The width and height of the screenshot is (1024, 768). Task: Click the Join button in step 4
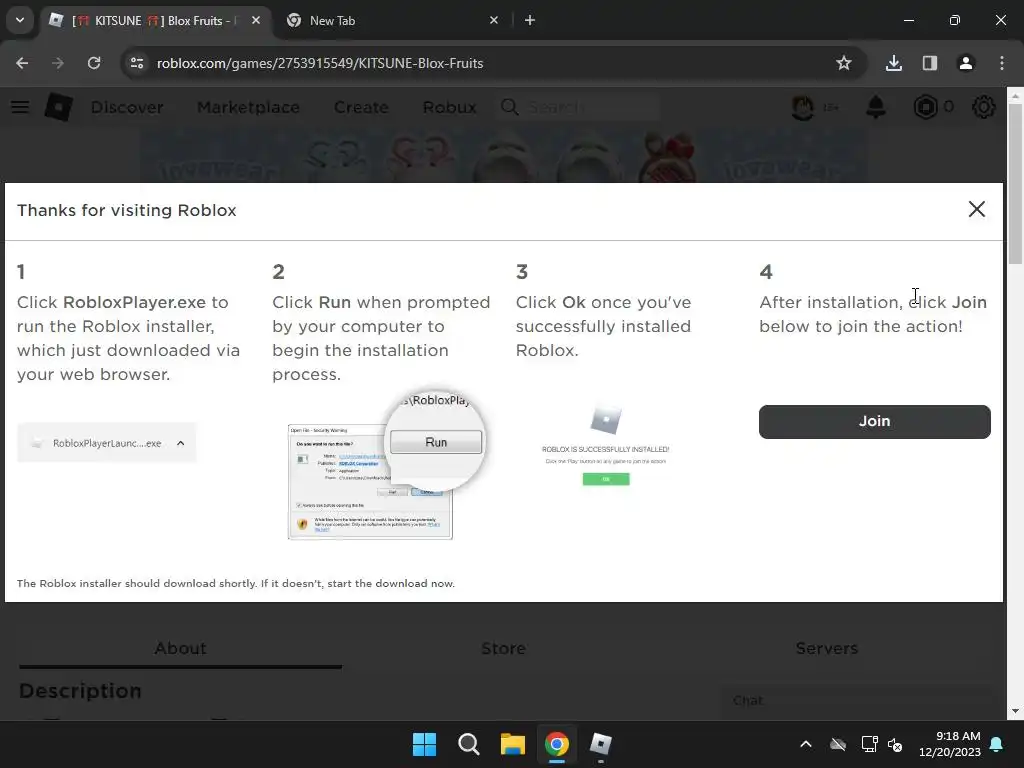874,421
